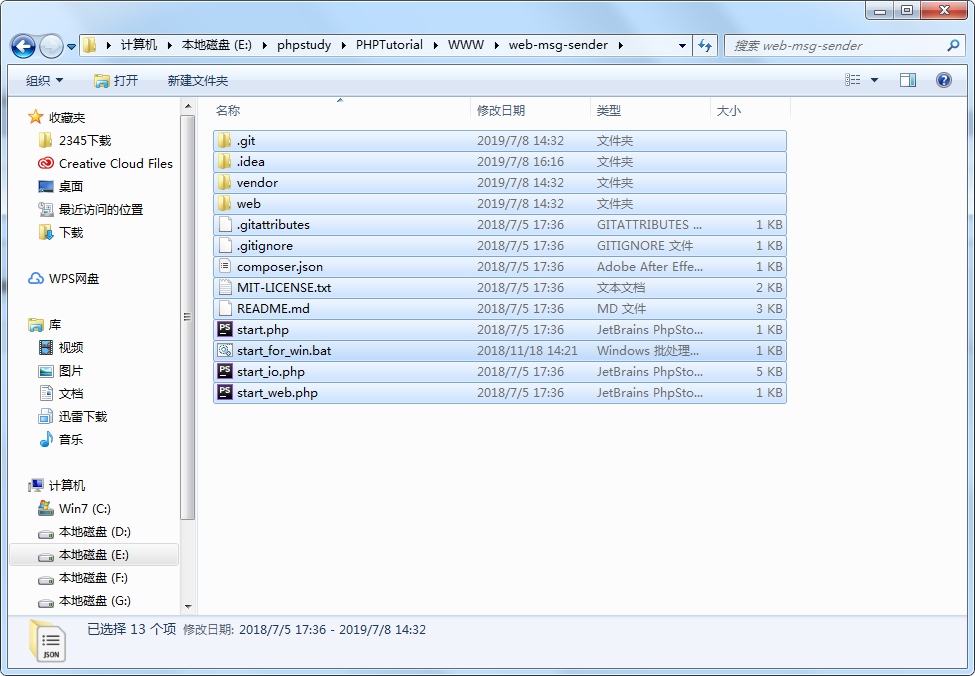Select the .git folder icon
Viewport: 975px width, 676px height.
tap(224, 141)
